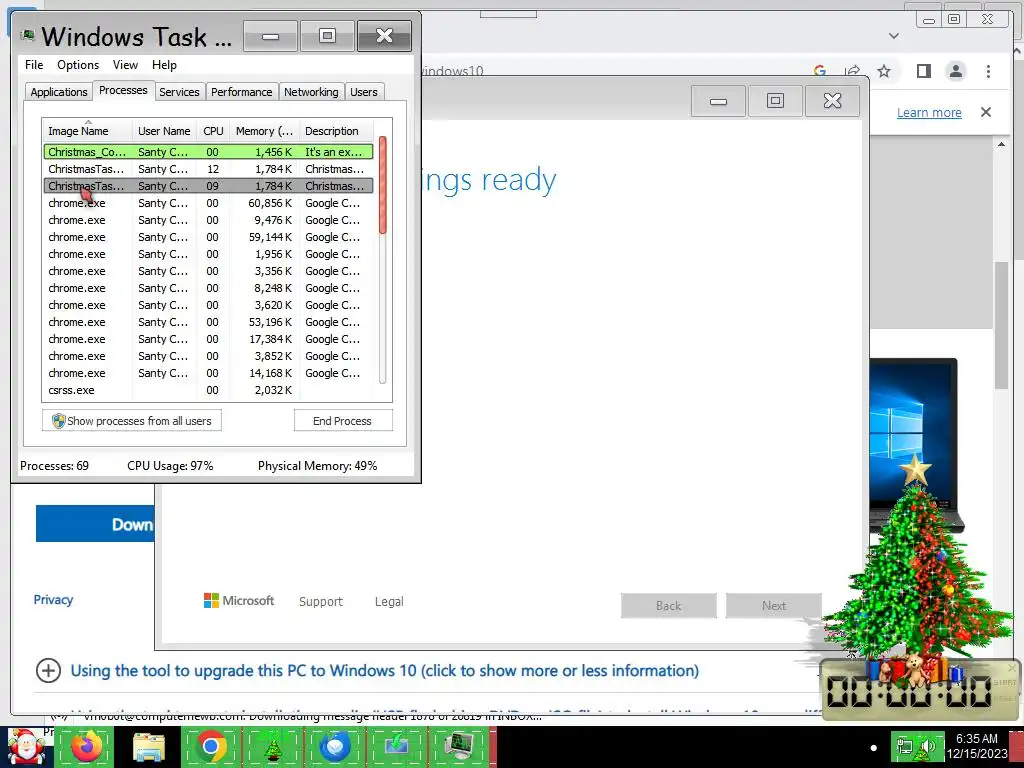The image size is (1024, 768).
Task: Click the Task Manager title bar icon
Action: pyautogui.click(x=27, y=35)
